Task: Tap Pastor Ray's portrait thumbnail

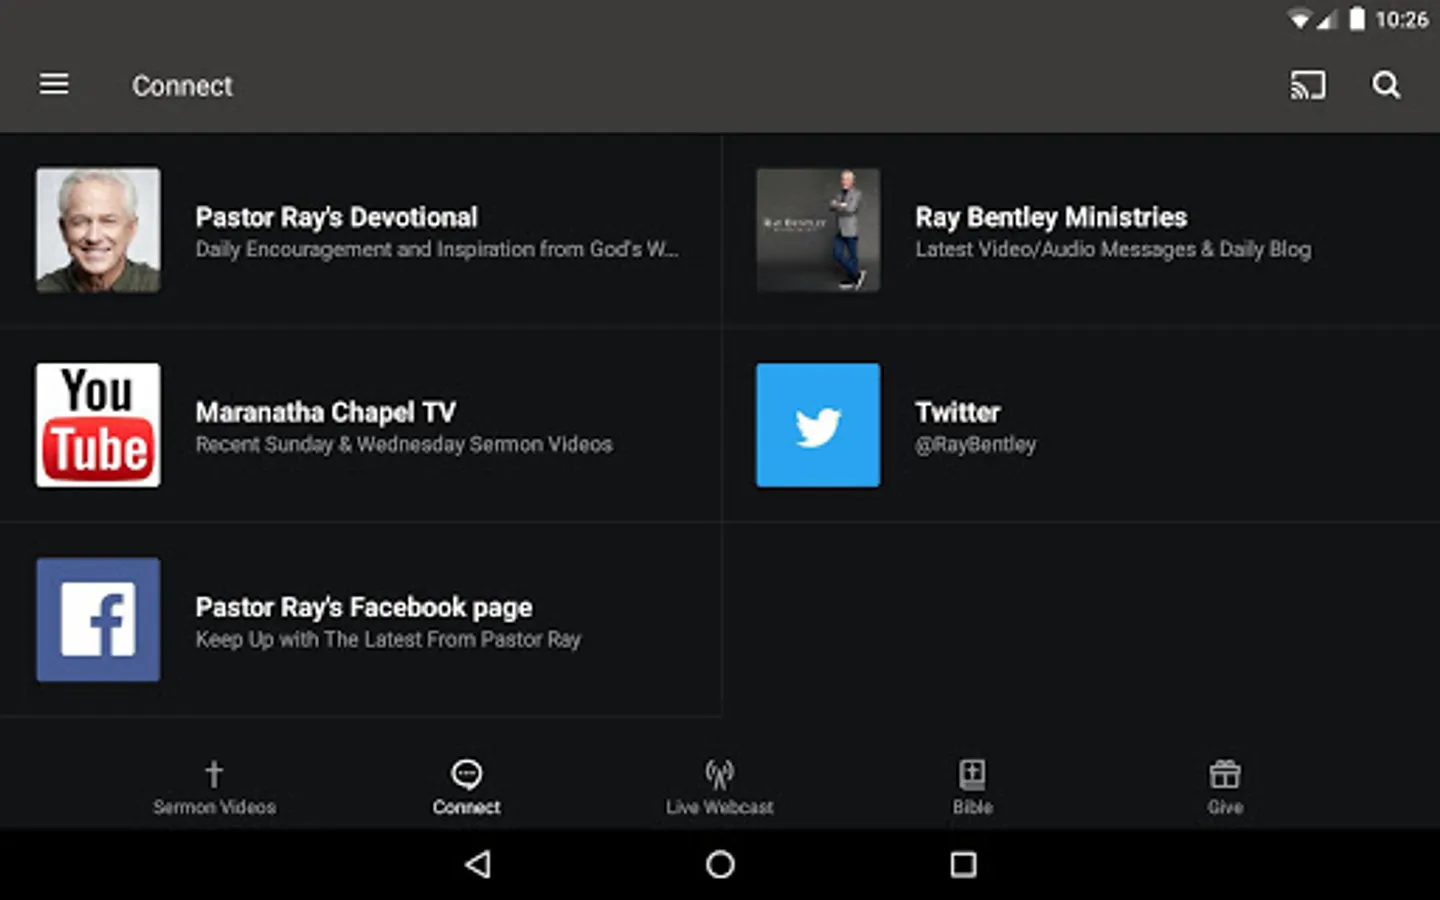Action: (x=98, y=230)
